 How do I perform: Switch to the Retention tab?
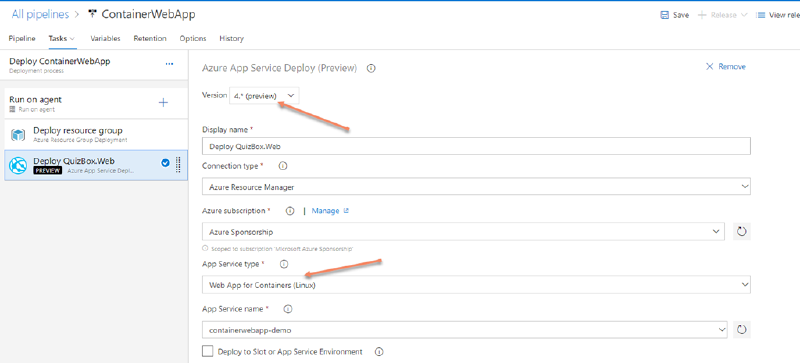150,38
